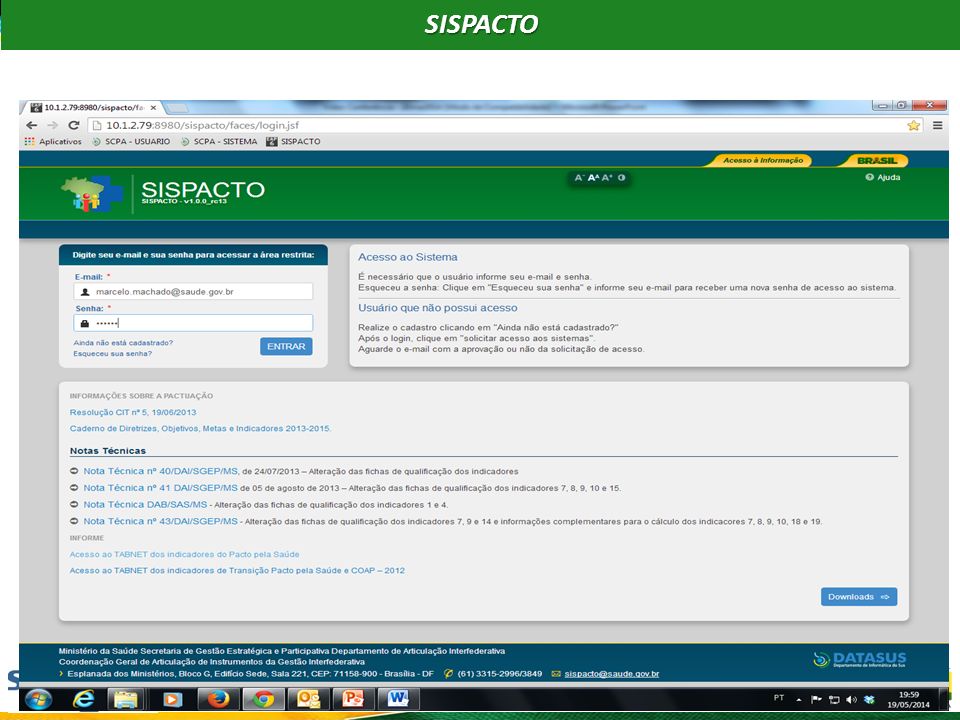Click the ENTRAR login button
The height and width of the screenshot is (720, 960).
coord(286,347)
